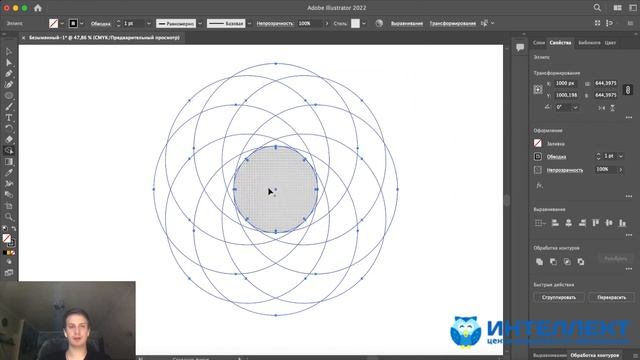Open stroke weight dropdown in Properties panel
The width and height of the screenshot is (640, 360).
click(621, 156)
